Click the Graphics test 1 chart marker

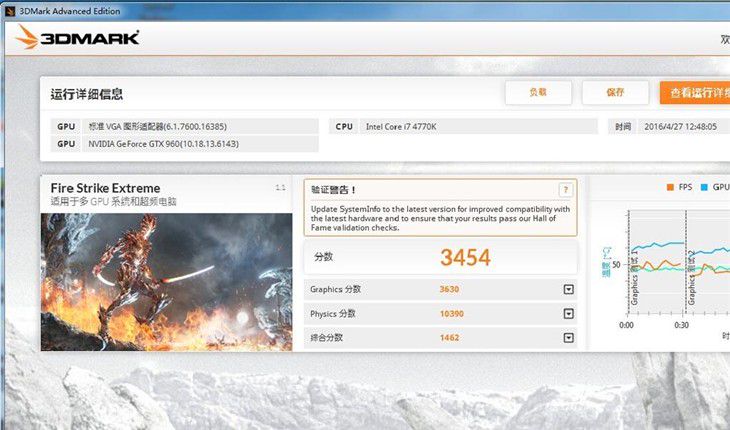[634, 277]
